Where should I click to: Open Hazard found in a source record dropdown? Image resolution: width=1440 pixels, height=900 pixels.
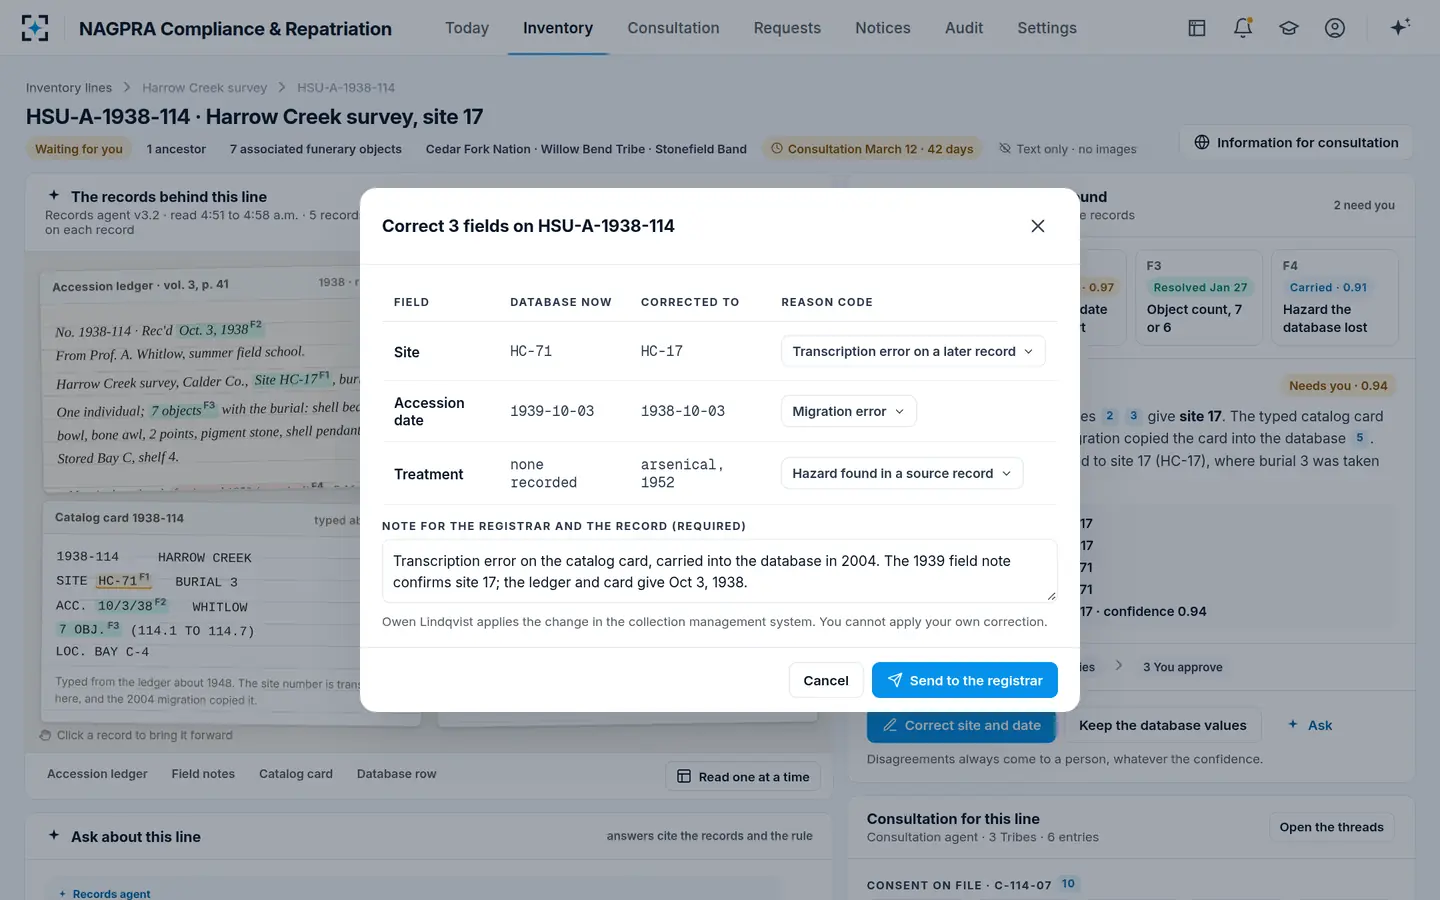point(902,473)
